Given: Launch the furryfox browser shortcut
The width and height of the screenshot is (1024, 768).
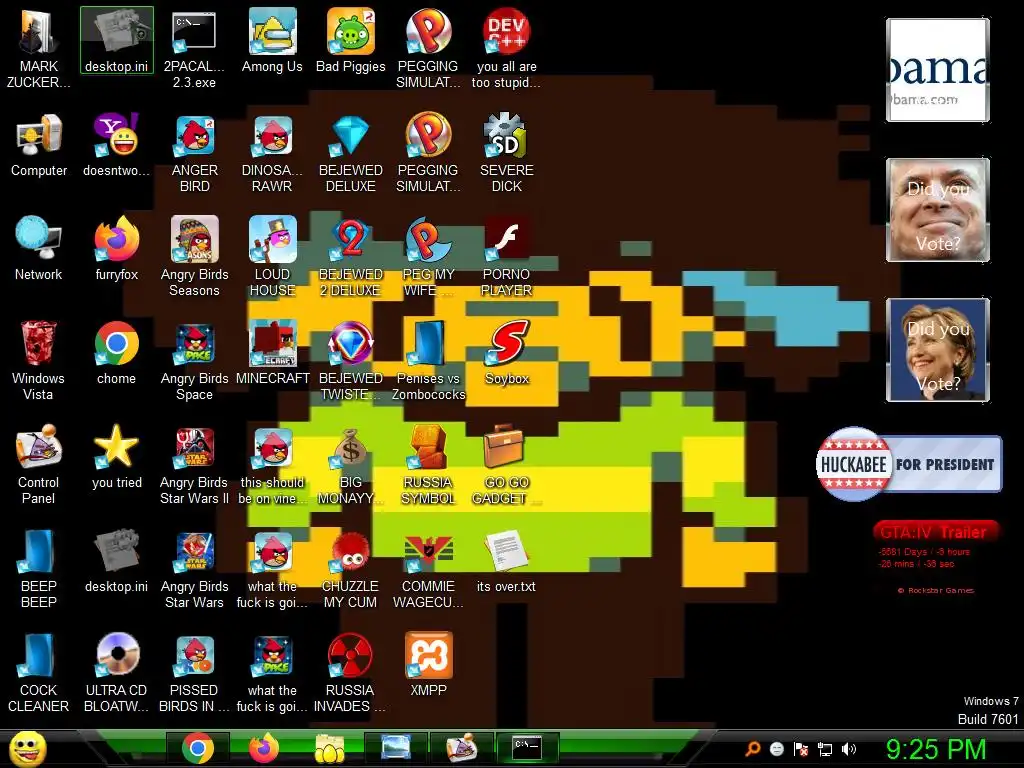Looking at the screenshot, I should coord(117,249).
